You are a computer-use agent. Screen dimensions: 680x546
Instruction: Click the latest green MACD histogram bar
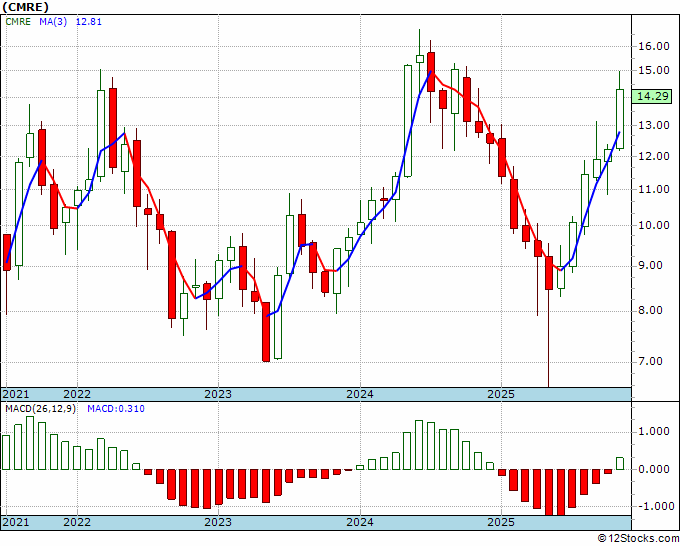click(620, 463)
